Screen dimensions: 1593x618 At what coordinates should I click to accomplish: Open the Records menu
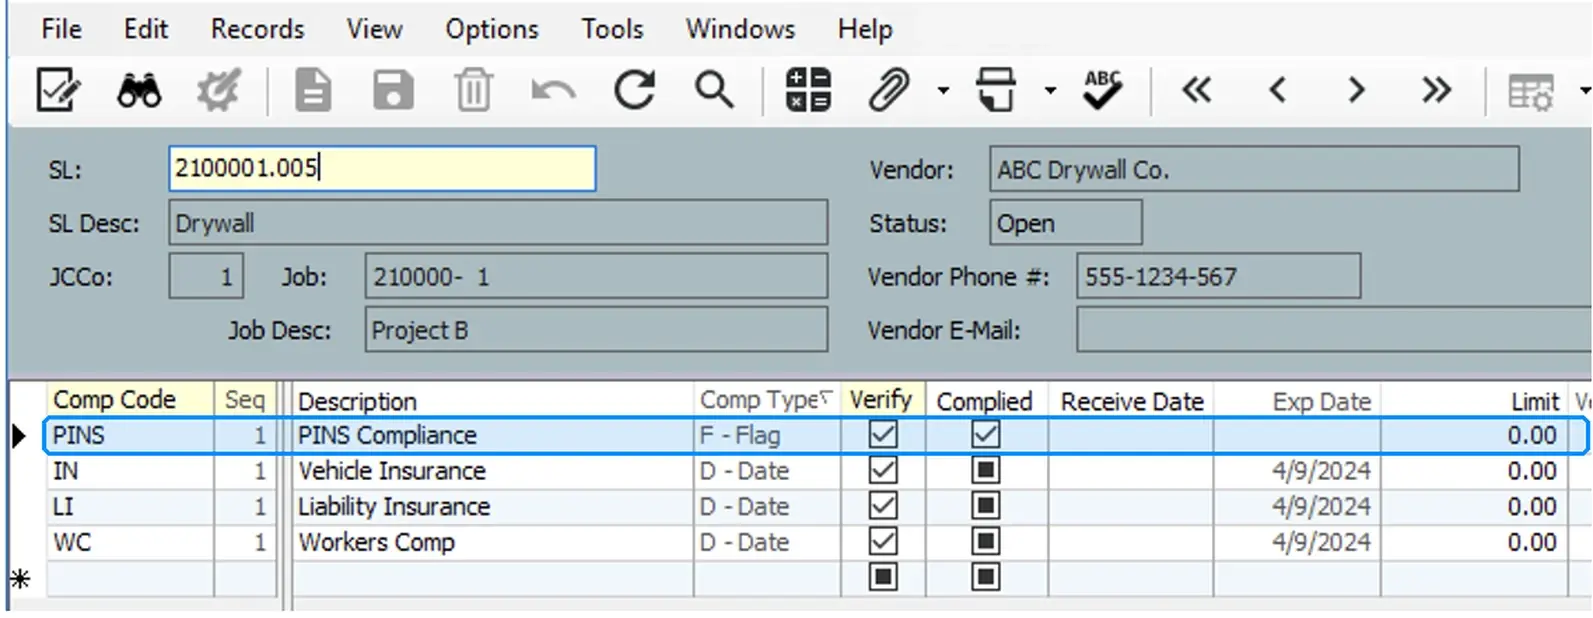(257, 29)
